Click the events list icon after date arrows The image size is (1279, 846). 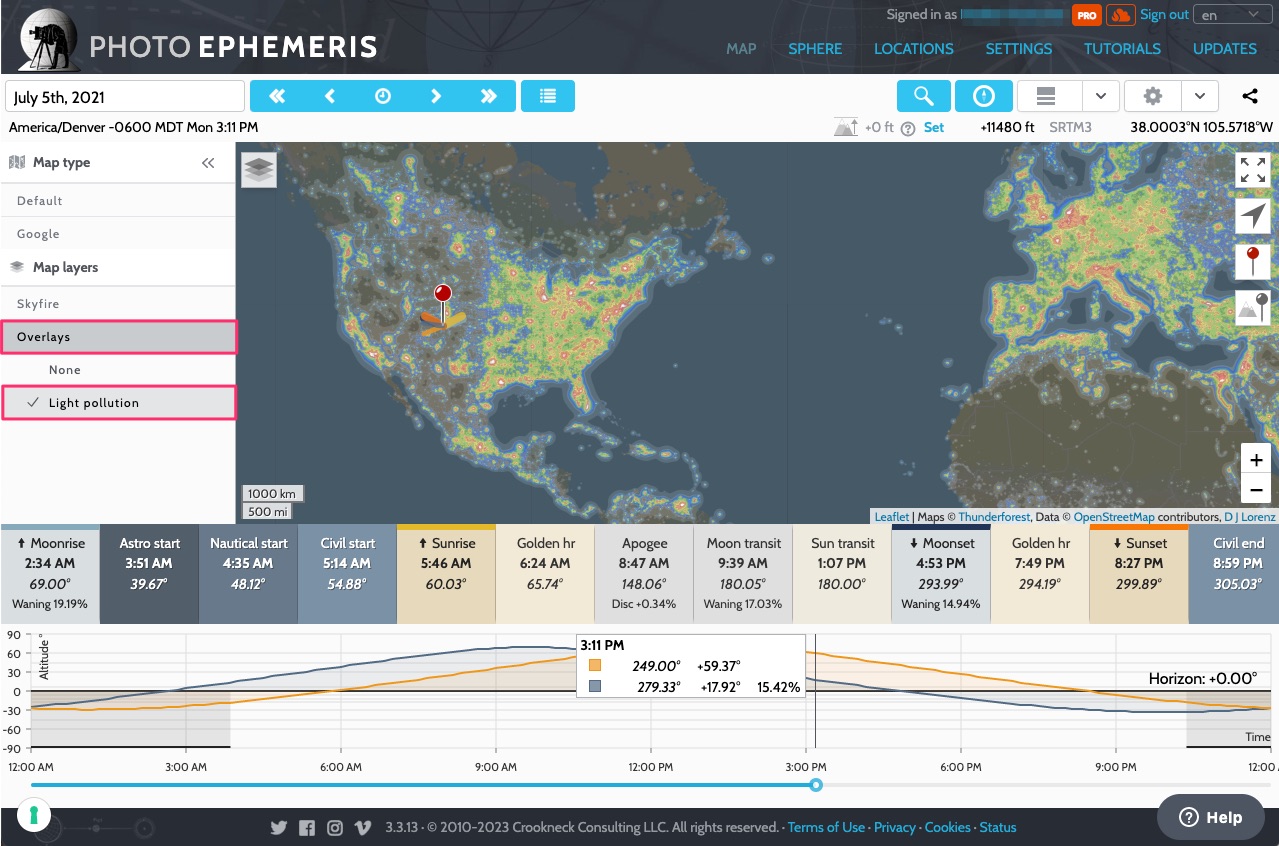[547, 95]
